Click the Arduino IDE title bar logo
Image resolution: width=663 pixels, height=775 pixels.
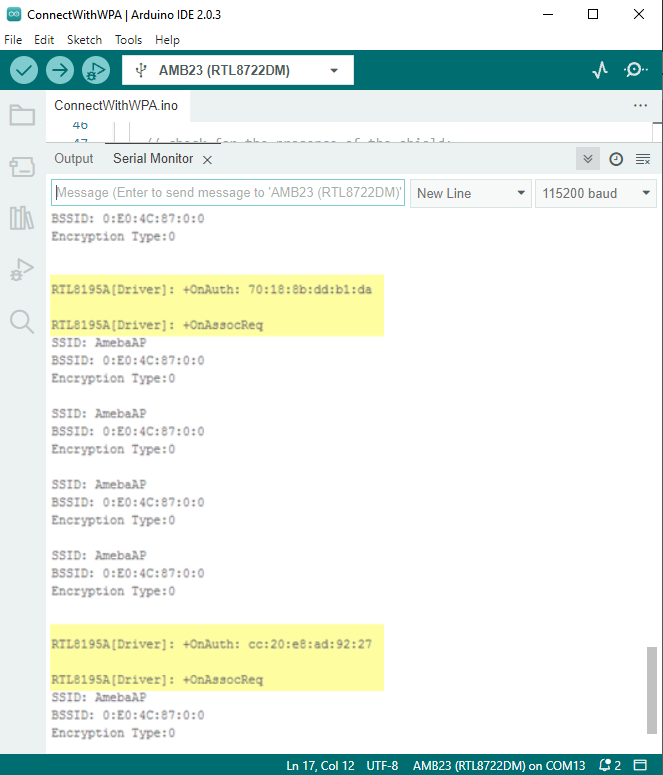[14, 14]
